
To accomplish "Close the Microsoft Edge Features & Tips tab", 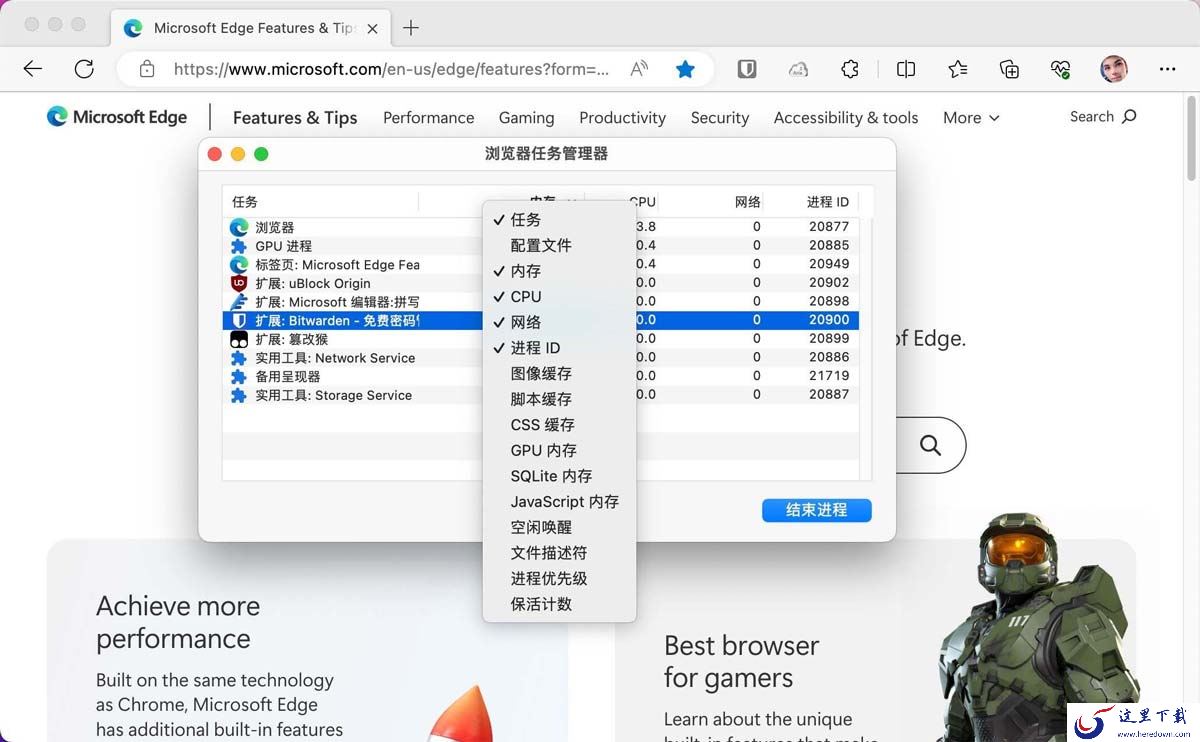I will tap(372, 28).
